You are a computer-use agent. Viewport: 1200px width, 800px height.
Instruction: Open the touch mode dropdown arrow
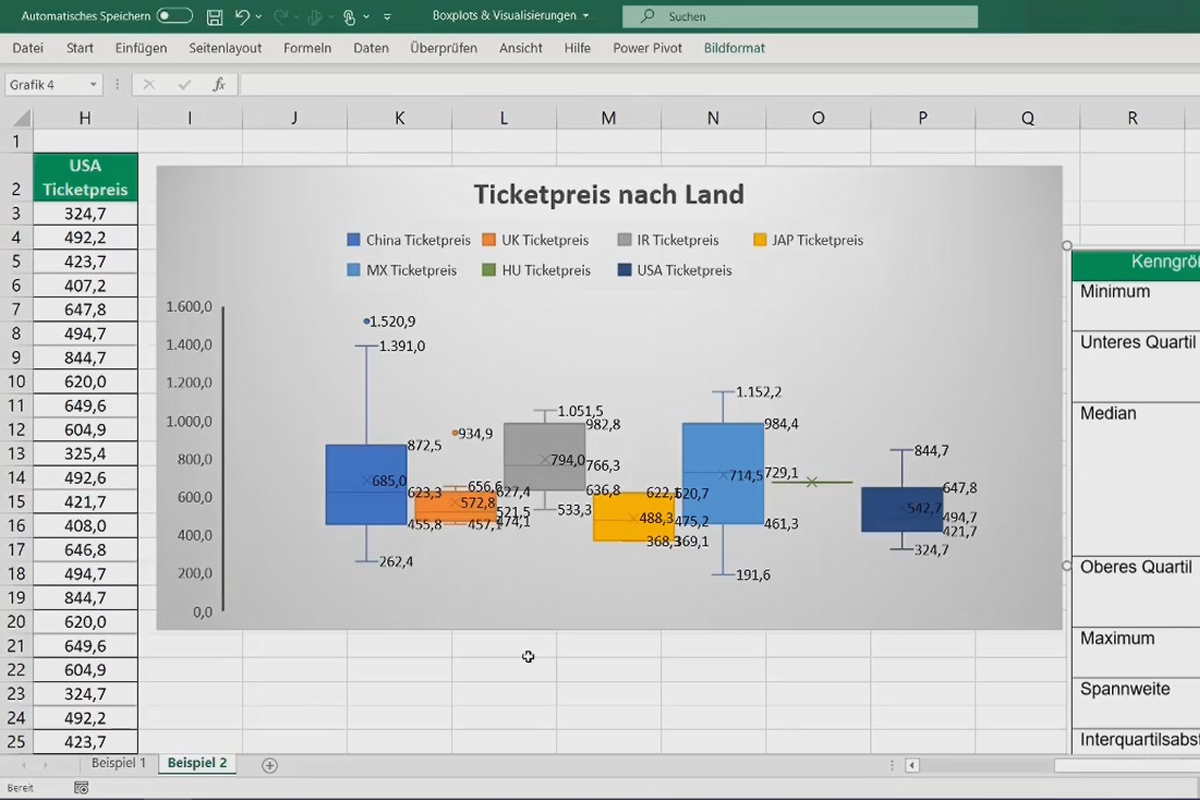(x=367, y=17)
